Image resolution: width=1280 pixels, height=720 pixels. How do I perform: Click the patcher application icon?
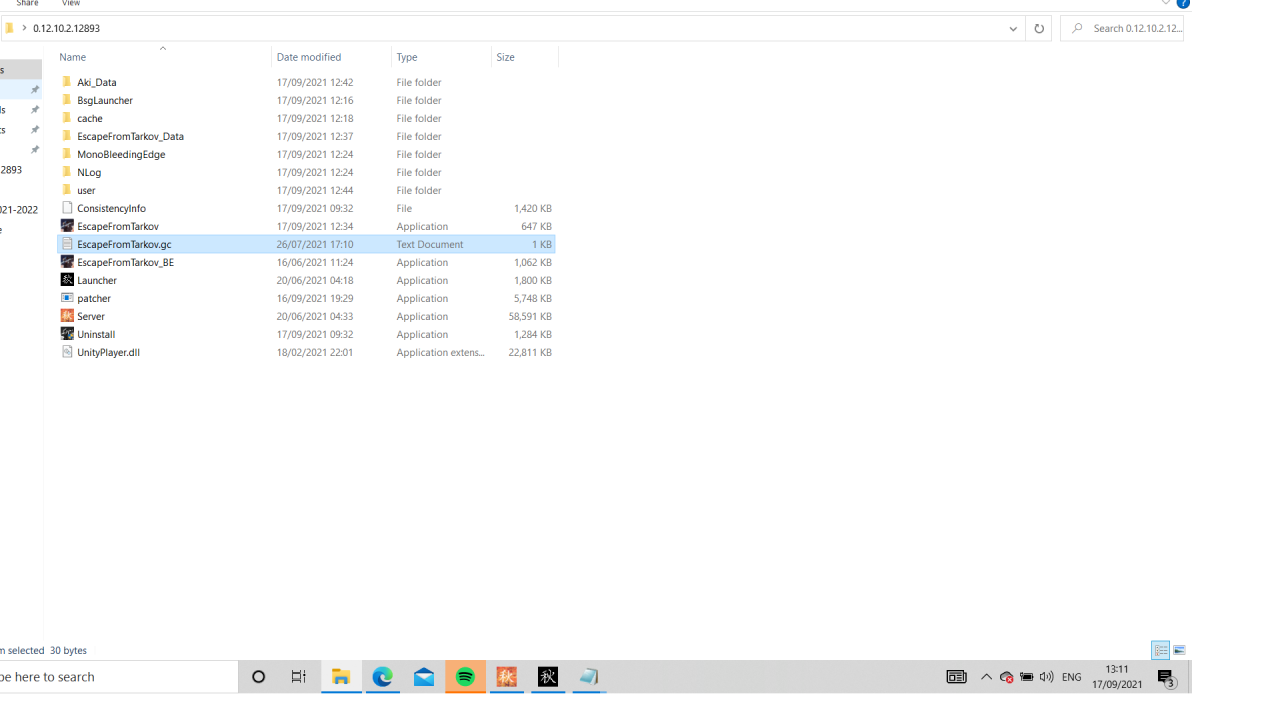point(67,298)
